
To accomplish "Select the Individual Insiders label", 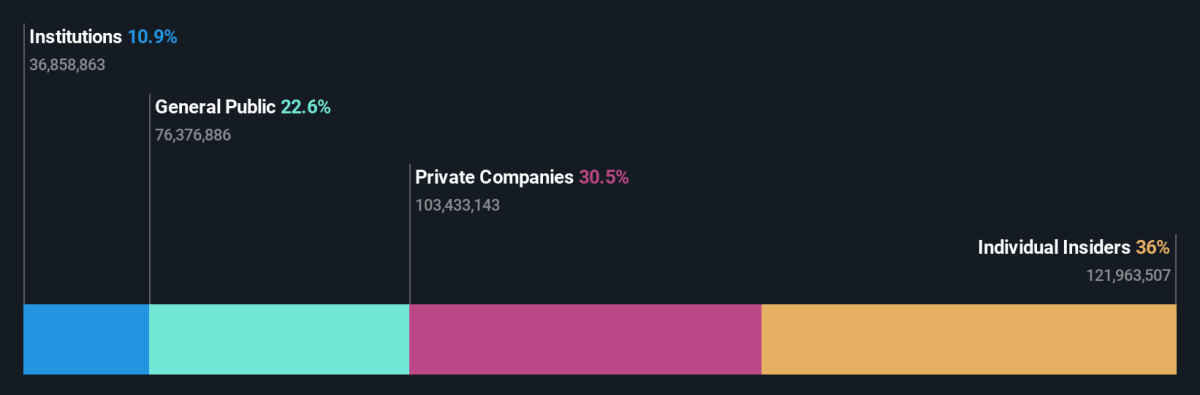I will pos(1054,247).
